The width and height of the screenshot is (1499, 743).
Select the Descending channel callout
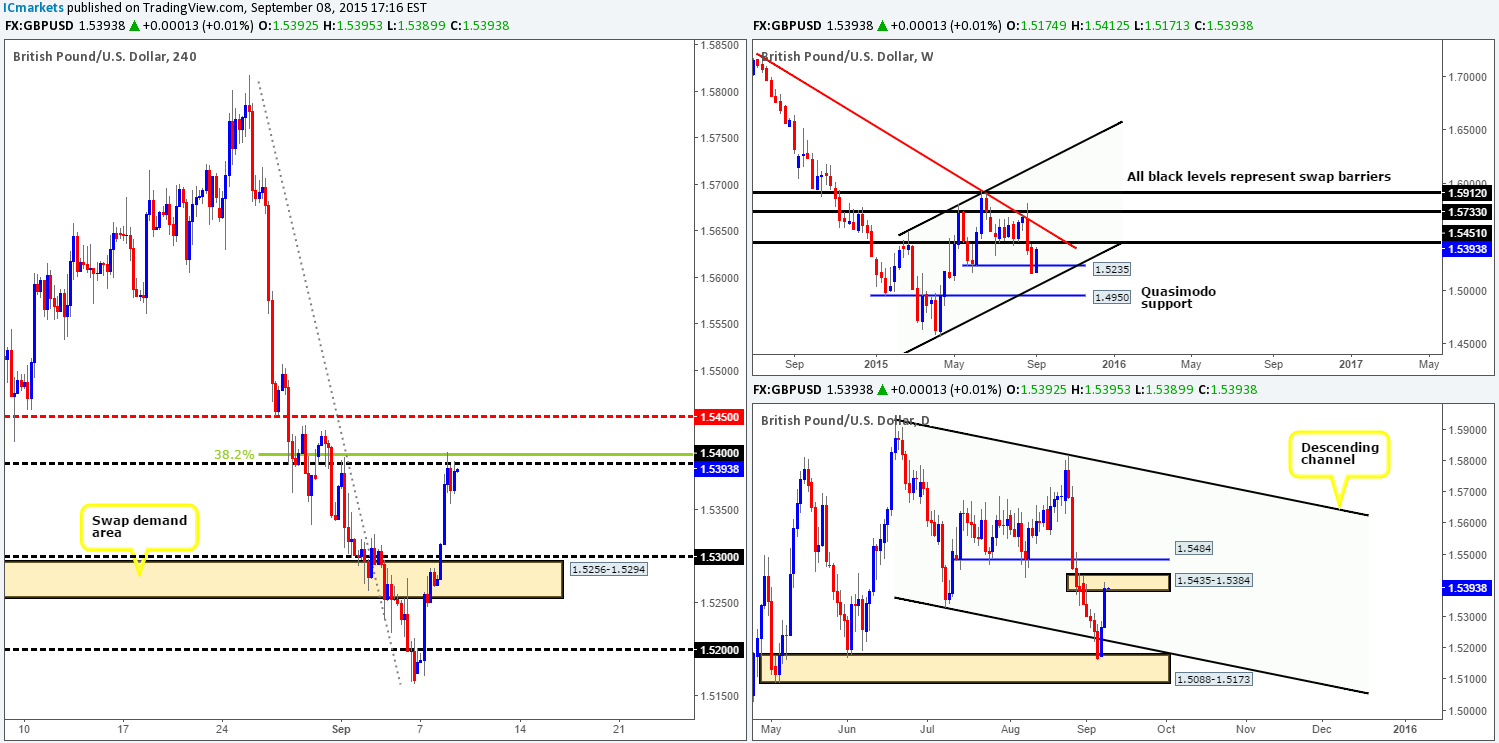pos(1340,455)
